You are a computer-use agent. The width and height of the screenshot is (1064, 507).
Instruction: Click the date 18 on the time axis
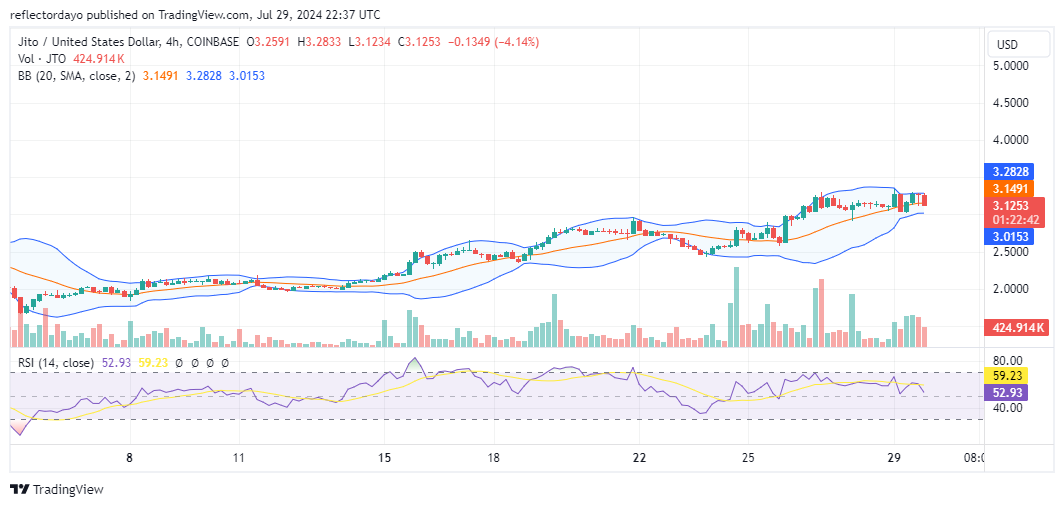coord(493,457)
